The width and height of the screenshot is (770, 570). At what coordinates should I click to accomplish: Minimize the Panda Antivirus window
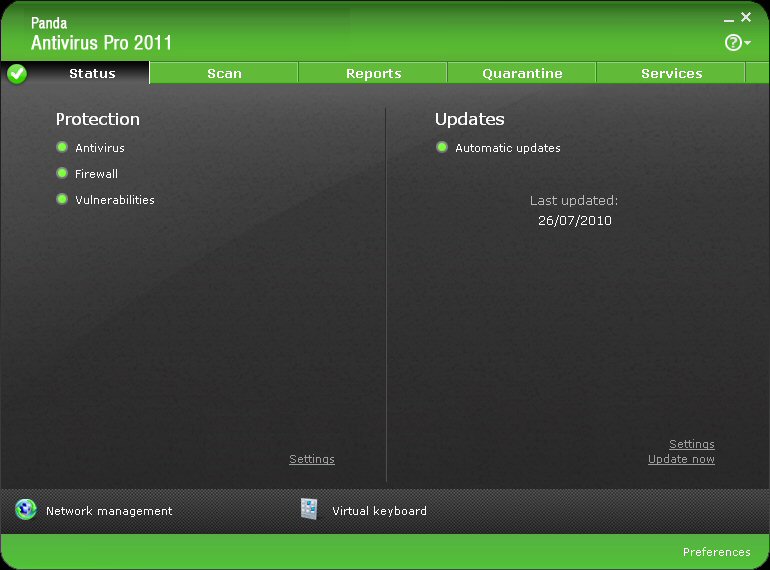(x=729, y=20)
